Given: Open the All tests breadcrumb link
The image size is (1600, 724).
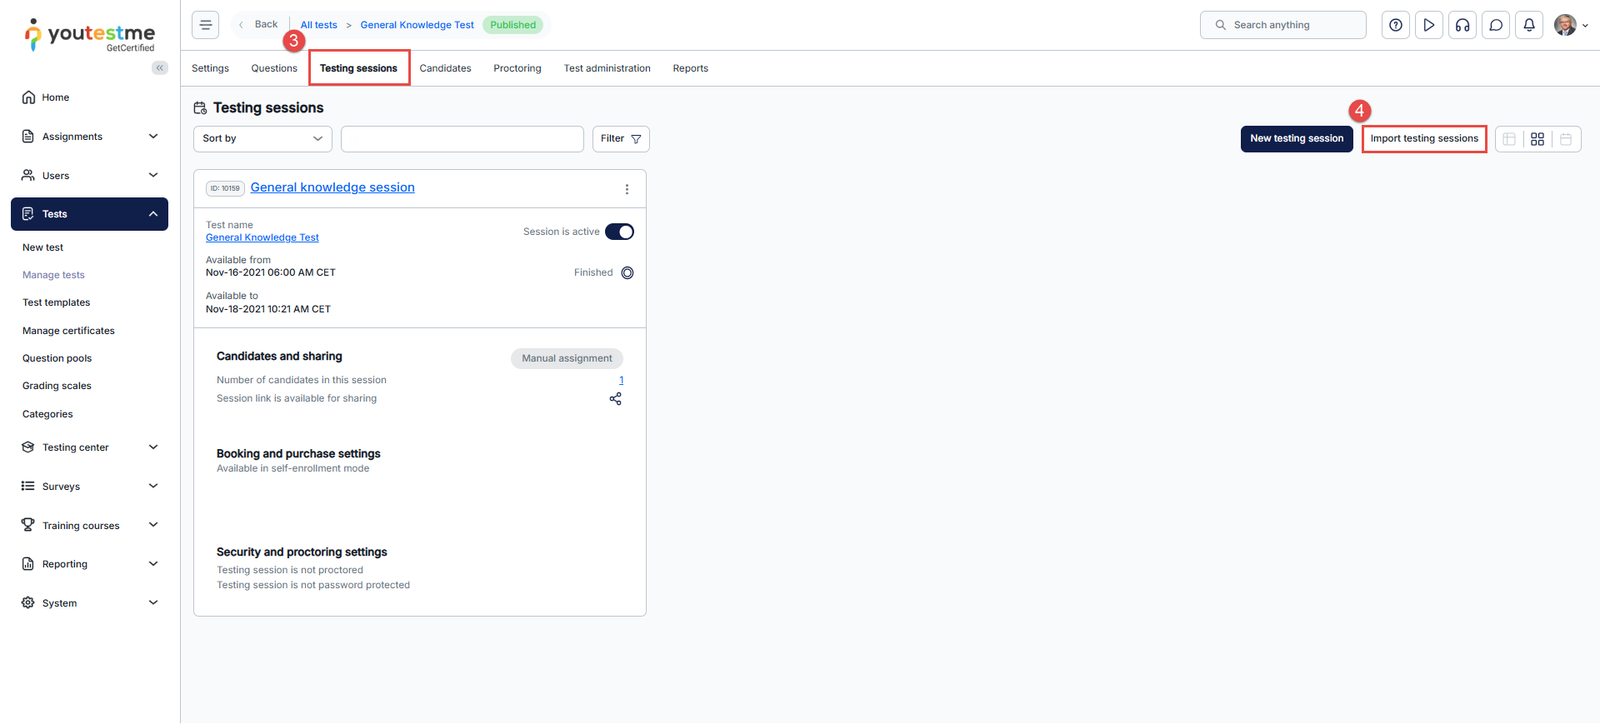Looking at the screenshot, I should (319, 25).
